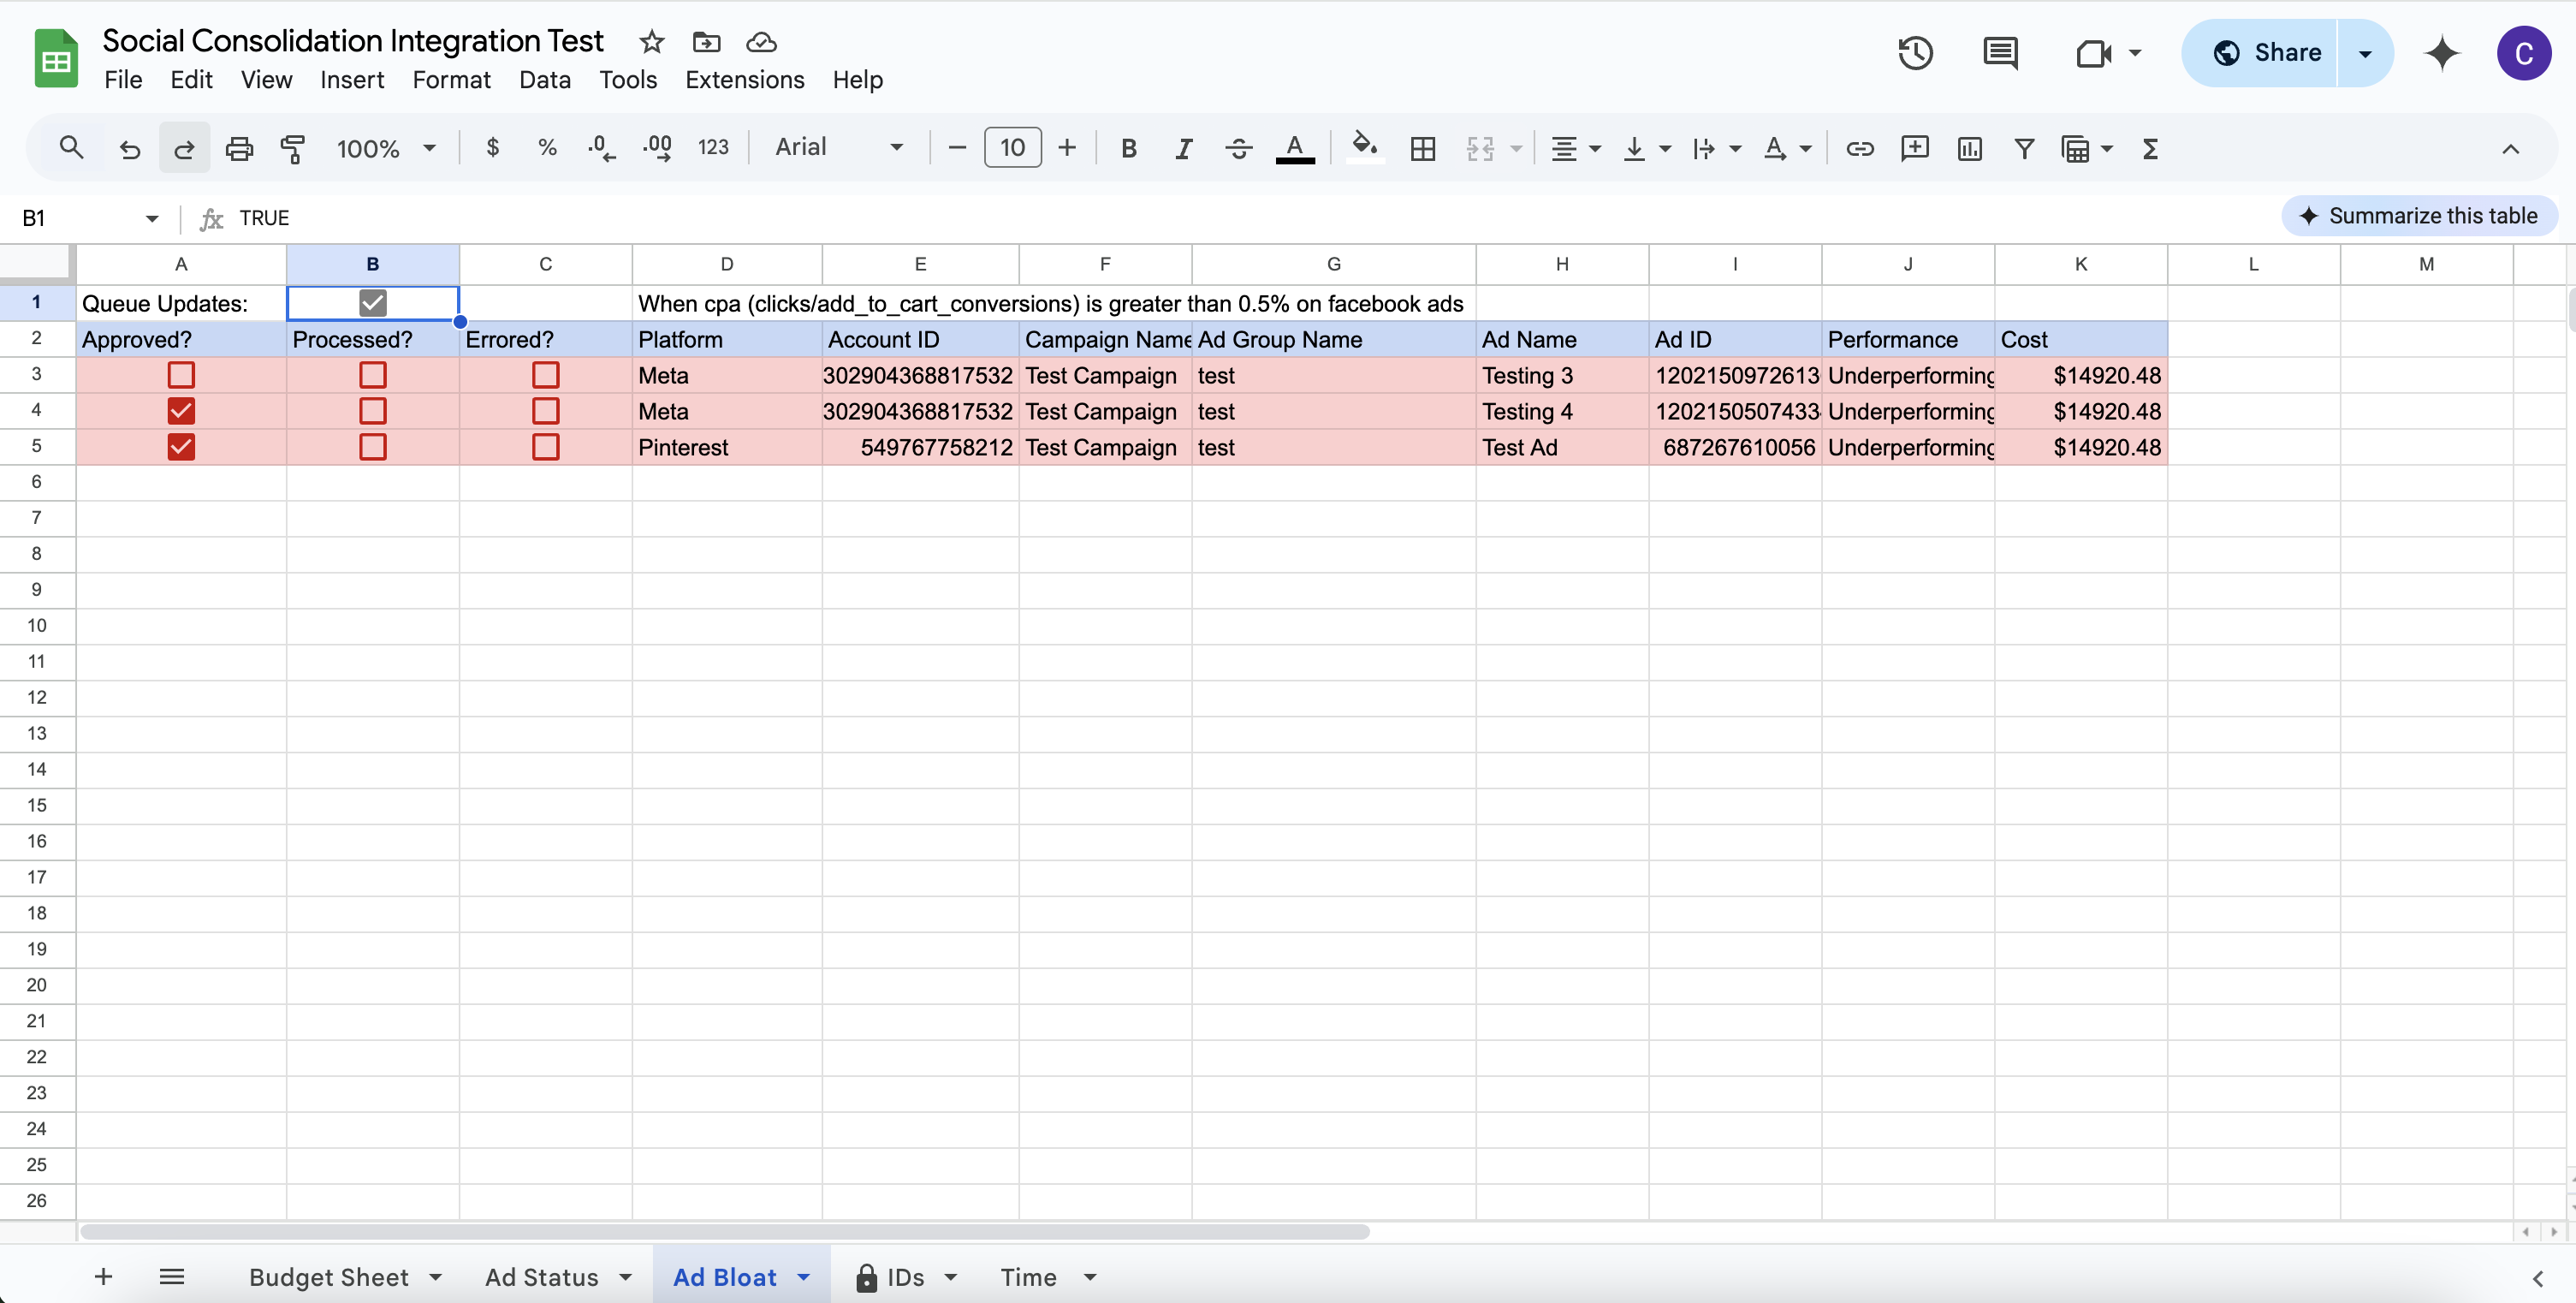
Task: Select red text color swatch indicator
Action: point(1294,148)
